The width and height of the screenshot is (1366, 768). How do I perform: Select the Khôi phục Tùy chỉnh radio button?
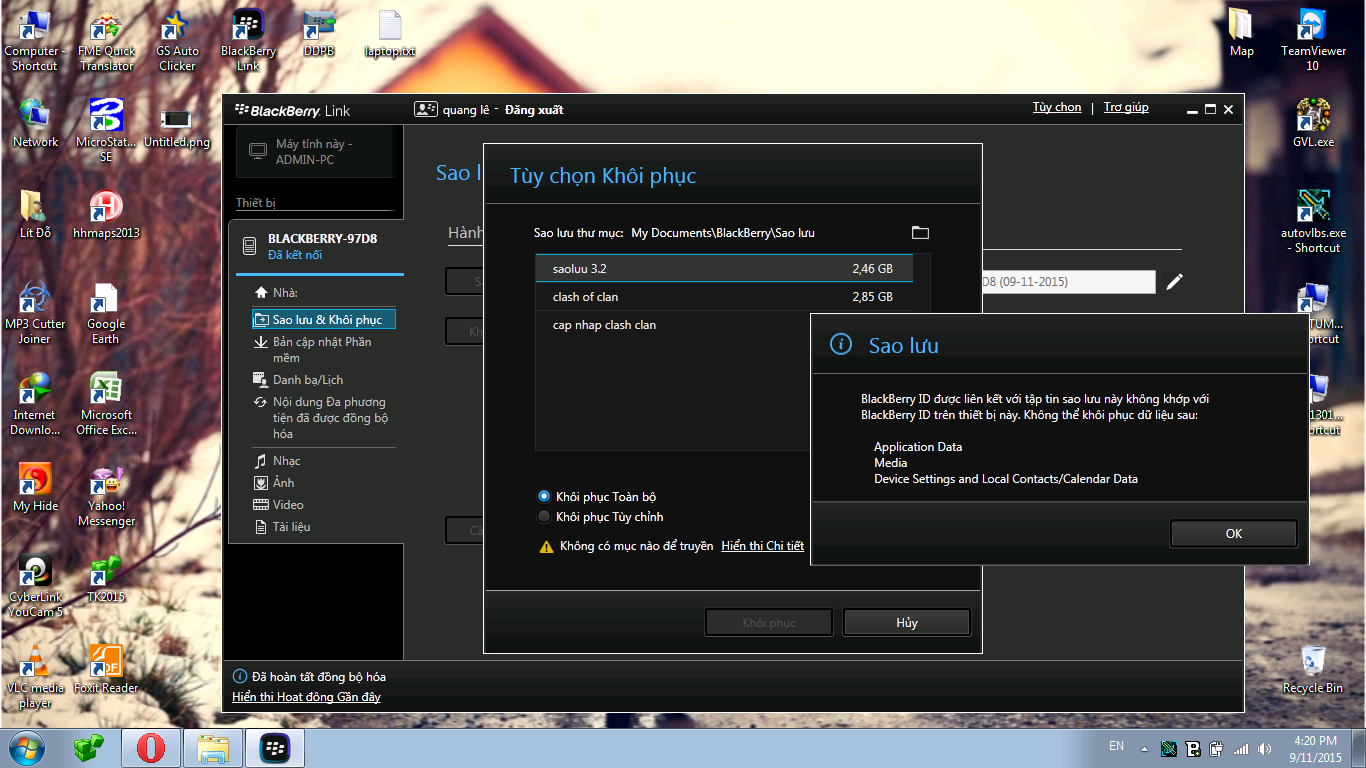[544, 517]
